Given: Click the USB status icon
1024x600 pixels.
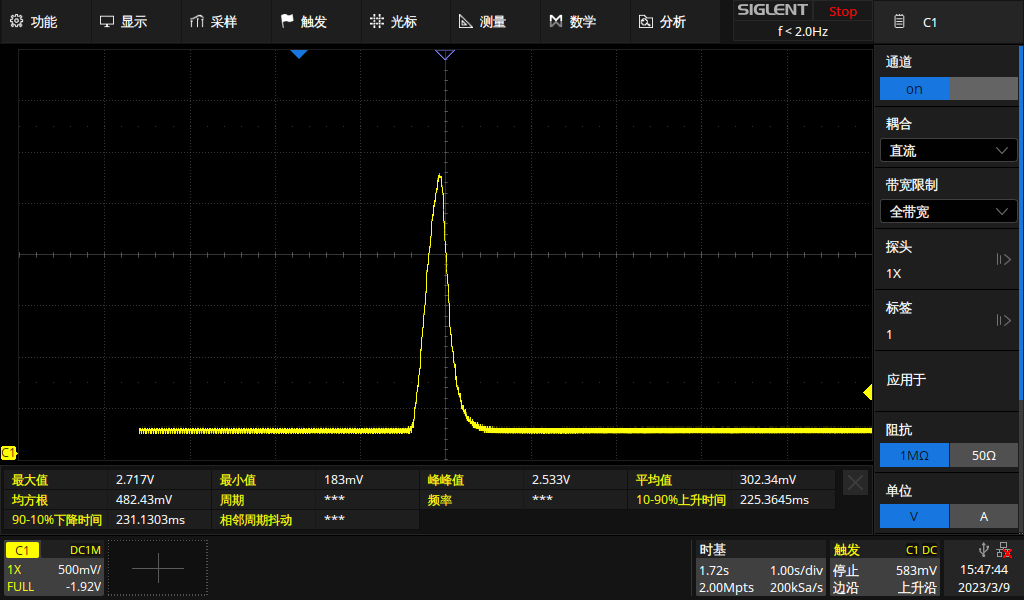Looking at the screenshot, I should pyautogui.click(x=984, y=549).
